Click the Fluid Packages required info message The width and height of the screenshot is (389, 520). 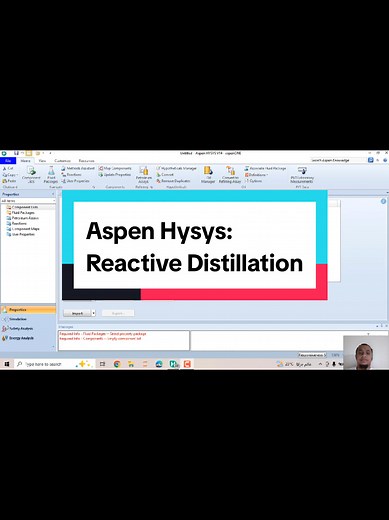103,334
